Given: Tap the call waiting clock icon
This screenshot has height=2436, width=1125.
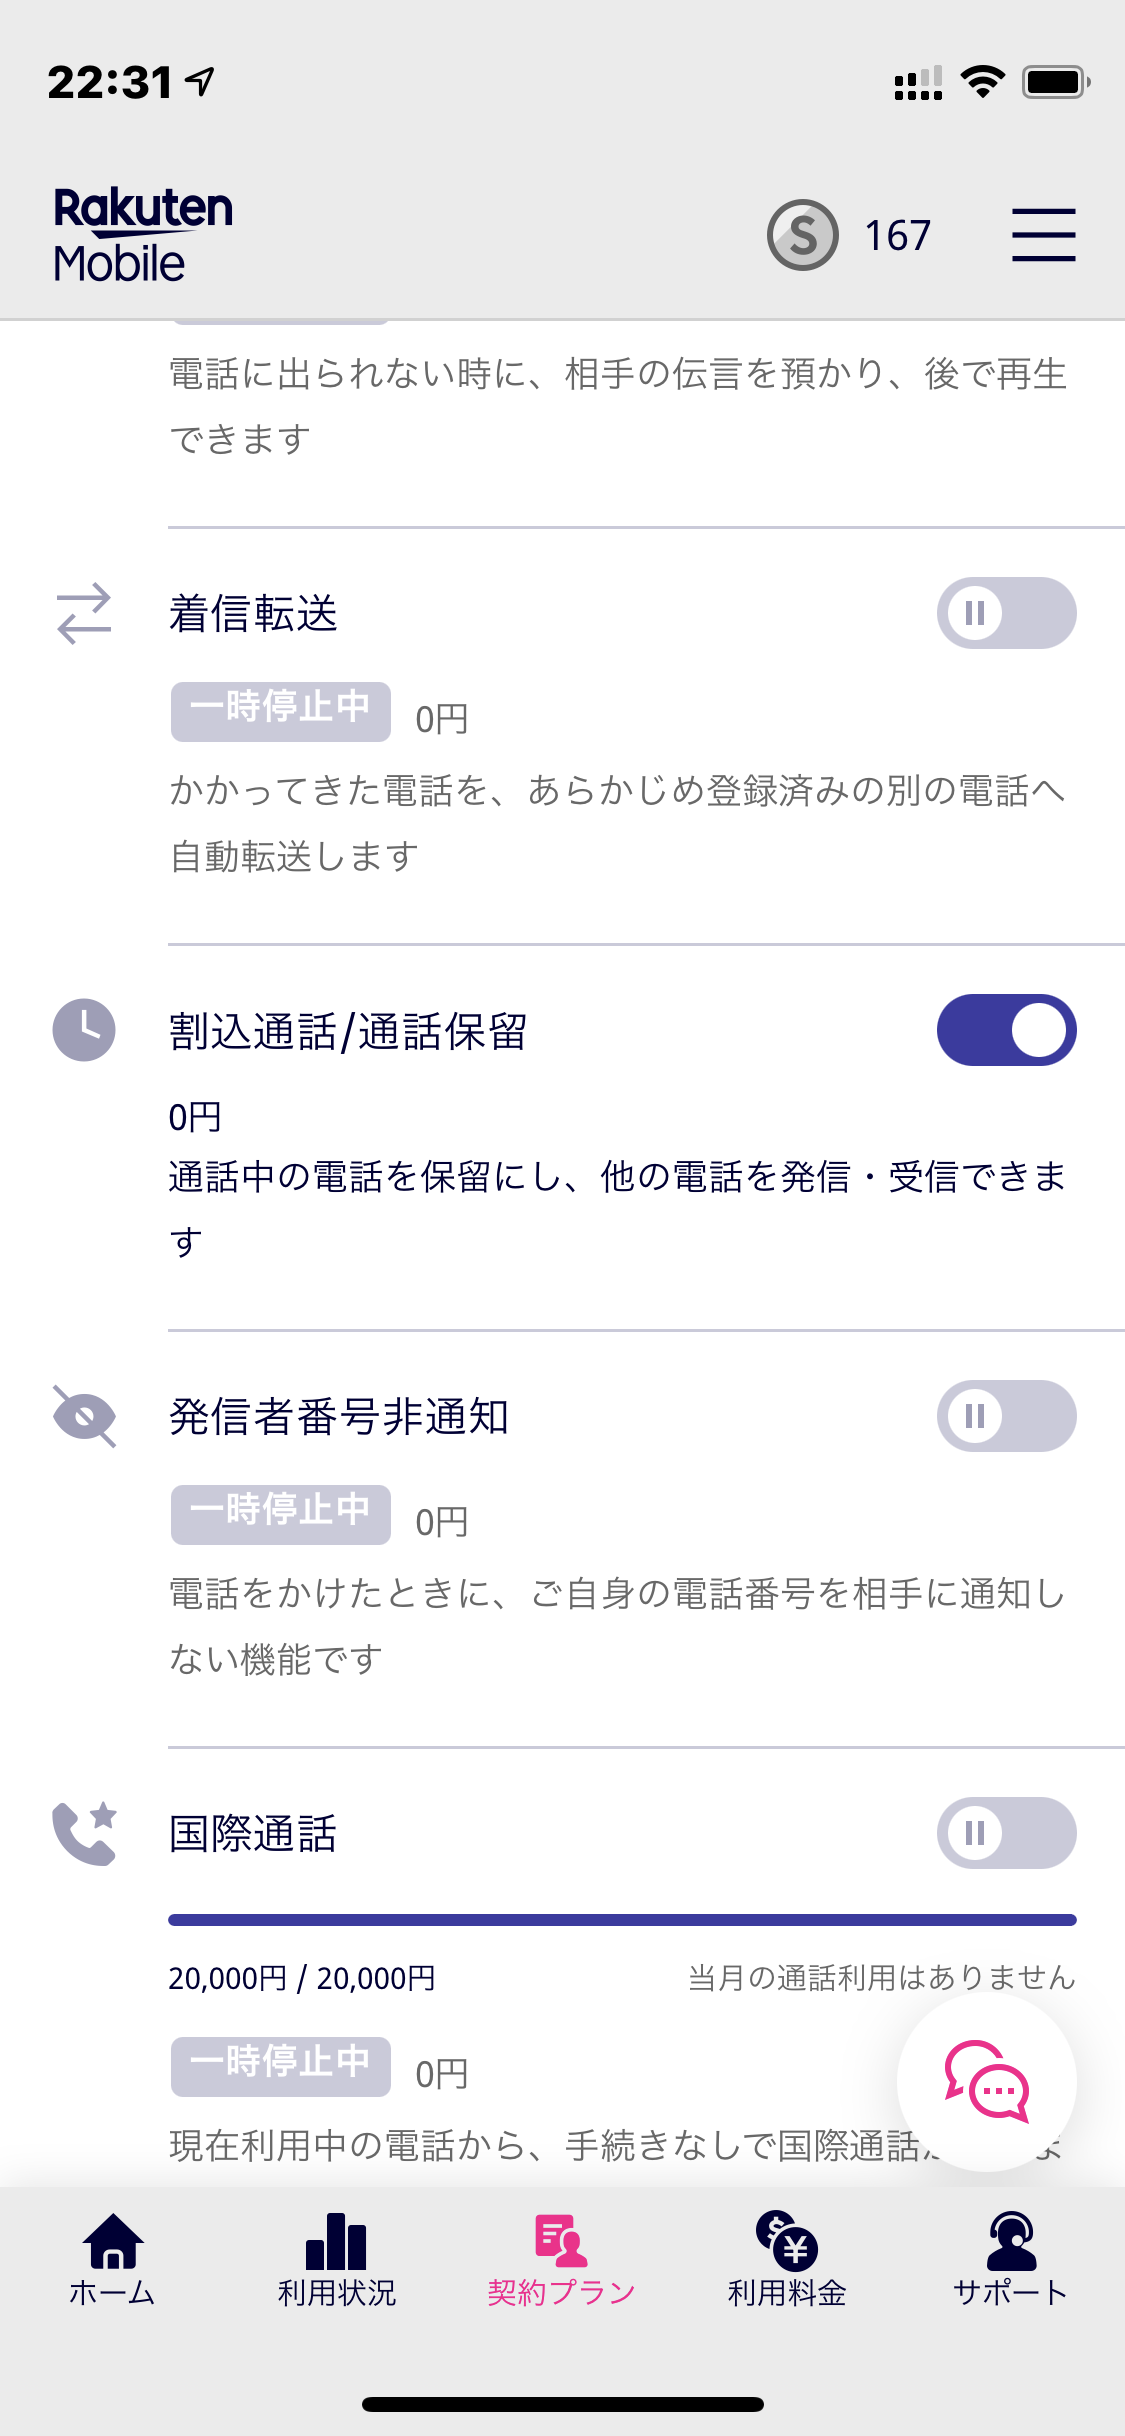Looking at the screenshot, I should click(84, 1030).
